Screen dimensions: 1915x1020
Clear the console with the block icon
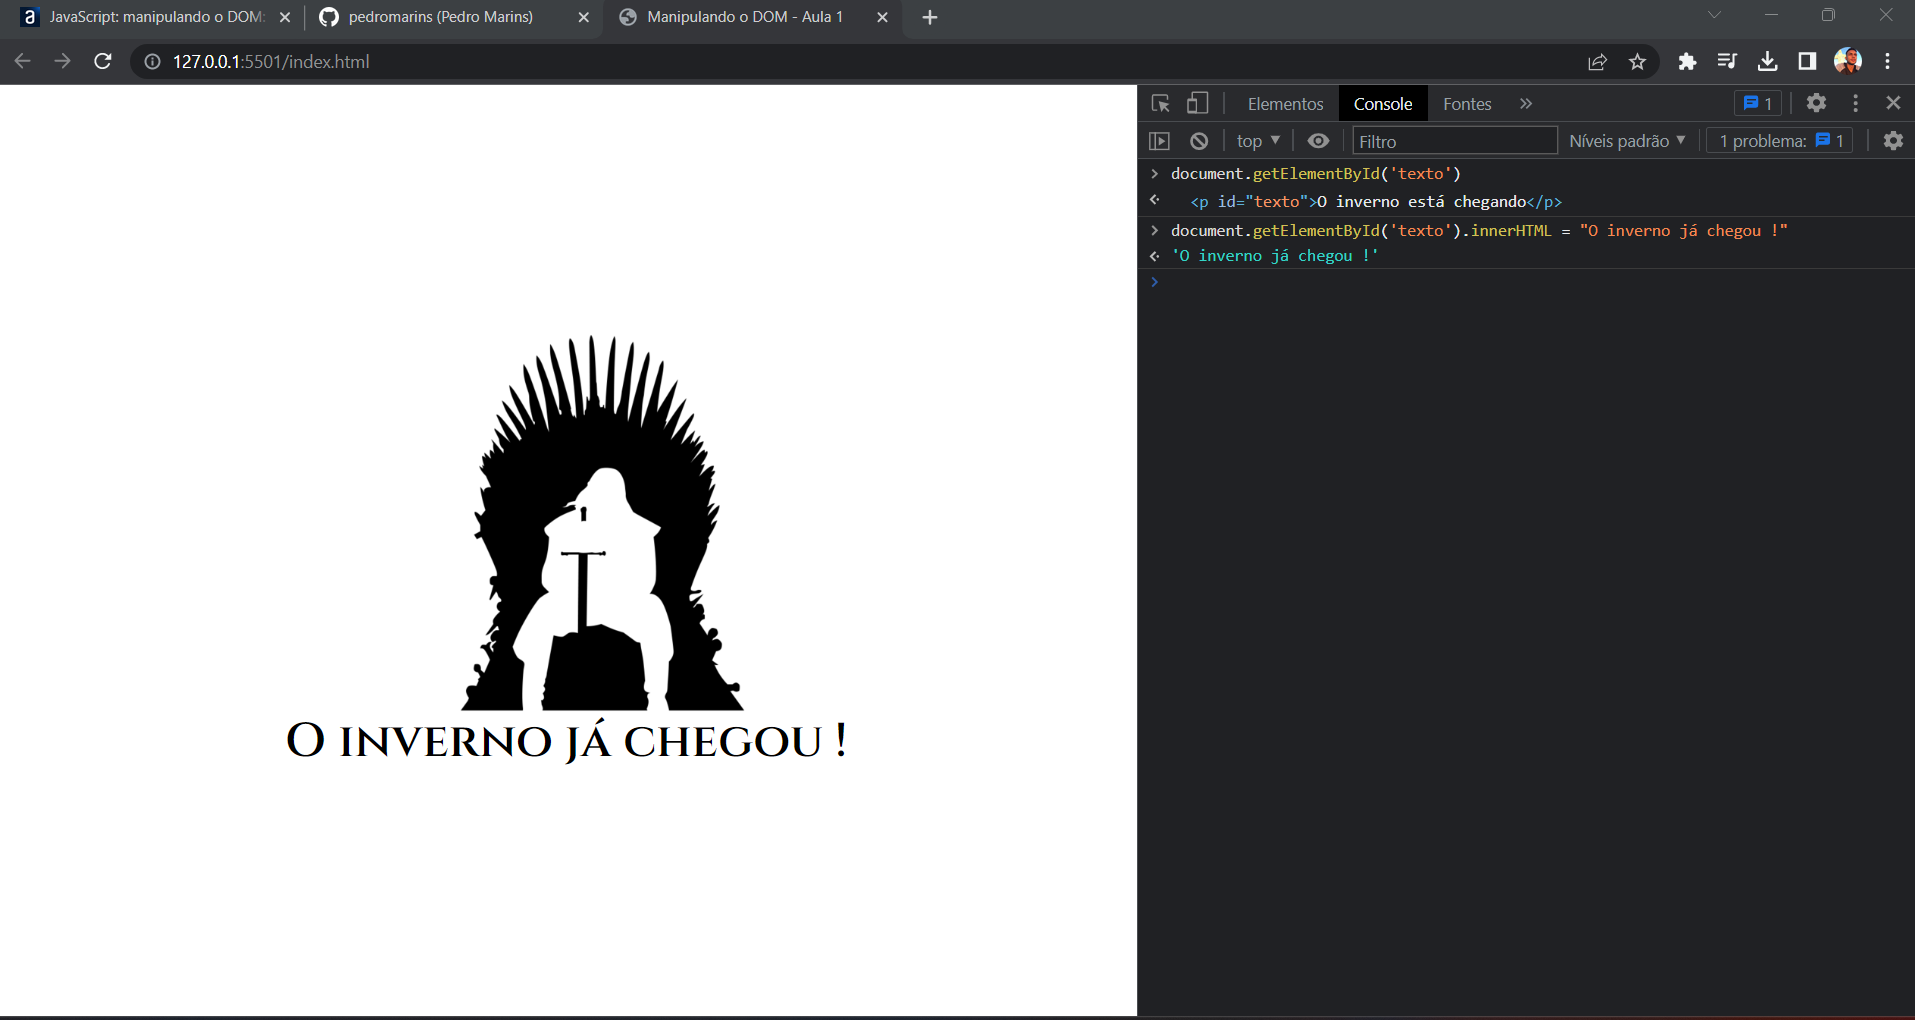(1199, 141)
